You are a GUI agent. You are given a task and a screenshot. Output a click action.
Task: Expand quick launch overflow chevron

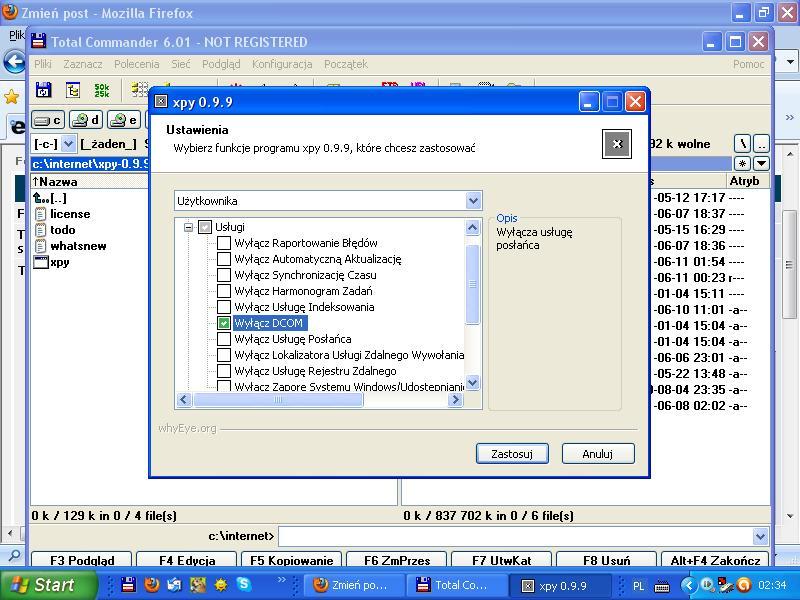[x=281, y=580]
